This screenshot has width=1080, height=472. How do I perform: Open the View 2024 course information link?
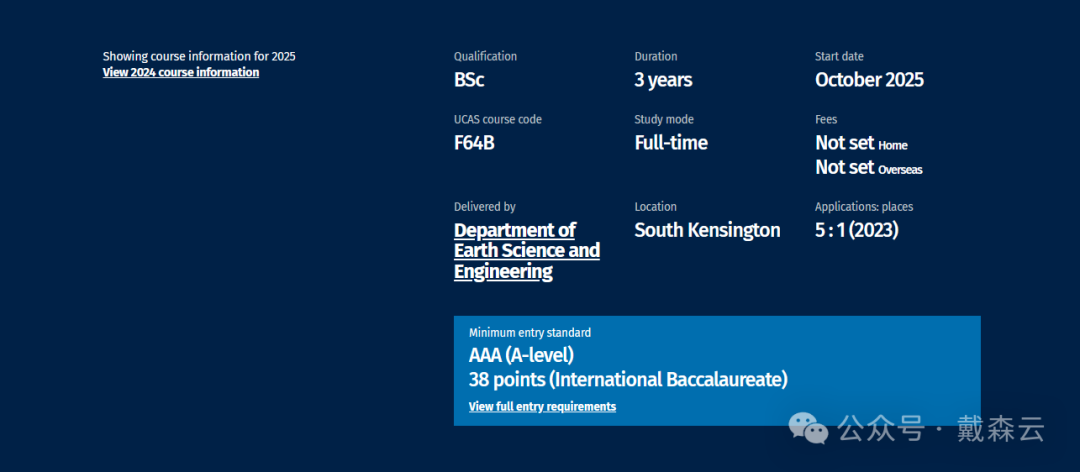click(x=180, y=73)
